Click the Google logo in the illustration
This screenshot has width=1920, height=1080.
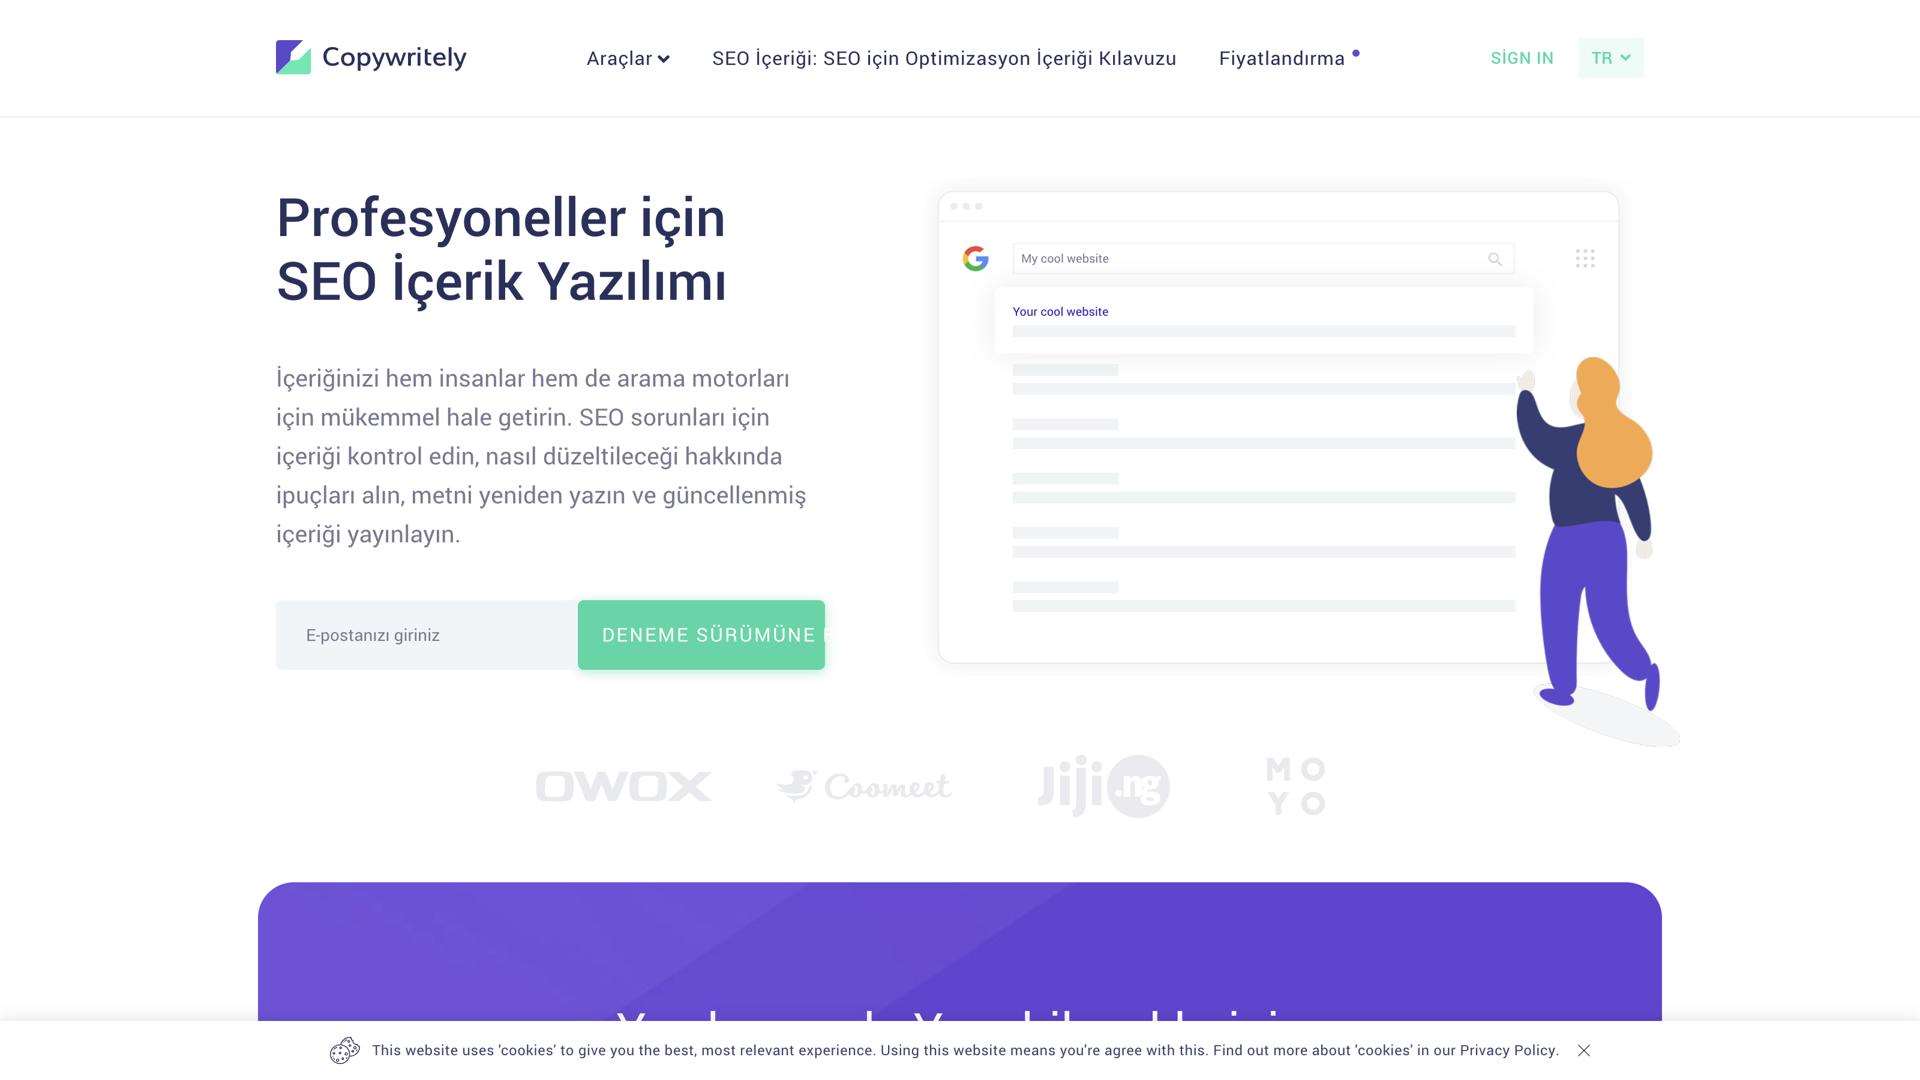point(975,259)
